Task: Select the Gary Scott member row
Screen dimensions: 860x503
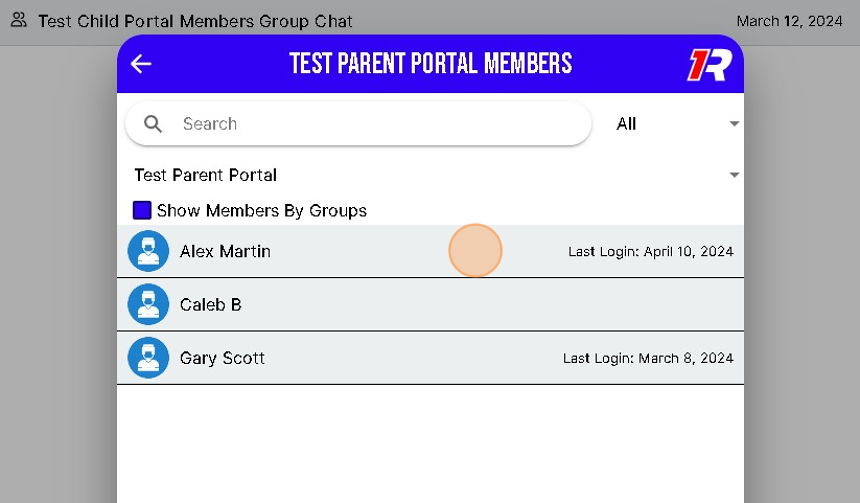Action: (x=400, y=357)
